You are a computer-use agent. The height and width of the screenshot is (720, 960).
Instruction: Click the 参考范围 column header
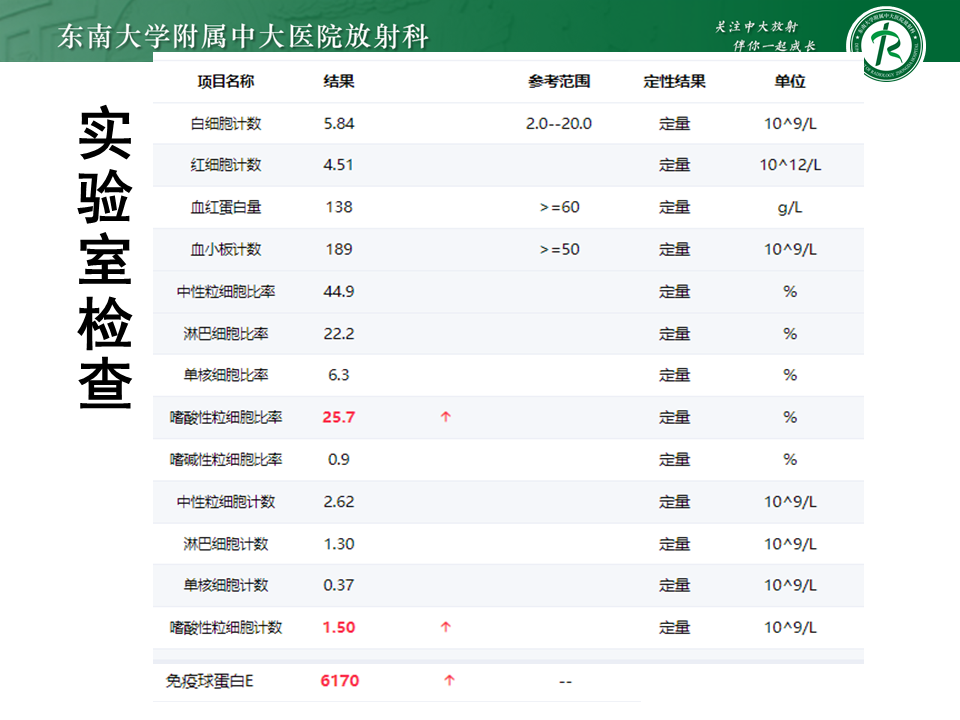click(x=559, y=82)
